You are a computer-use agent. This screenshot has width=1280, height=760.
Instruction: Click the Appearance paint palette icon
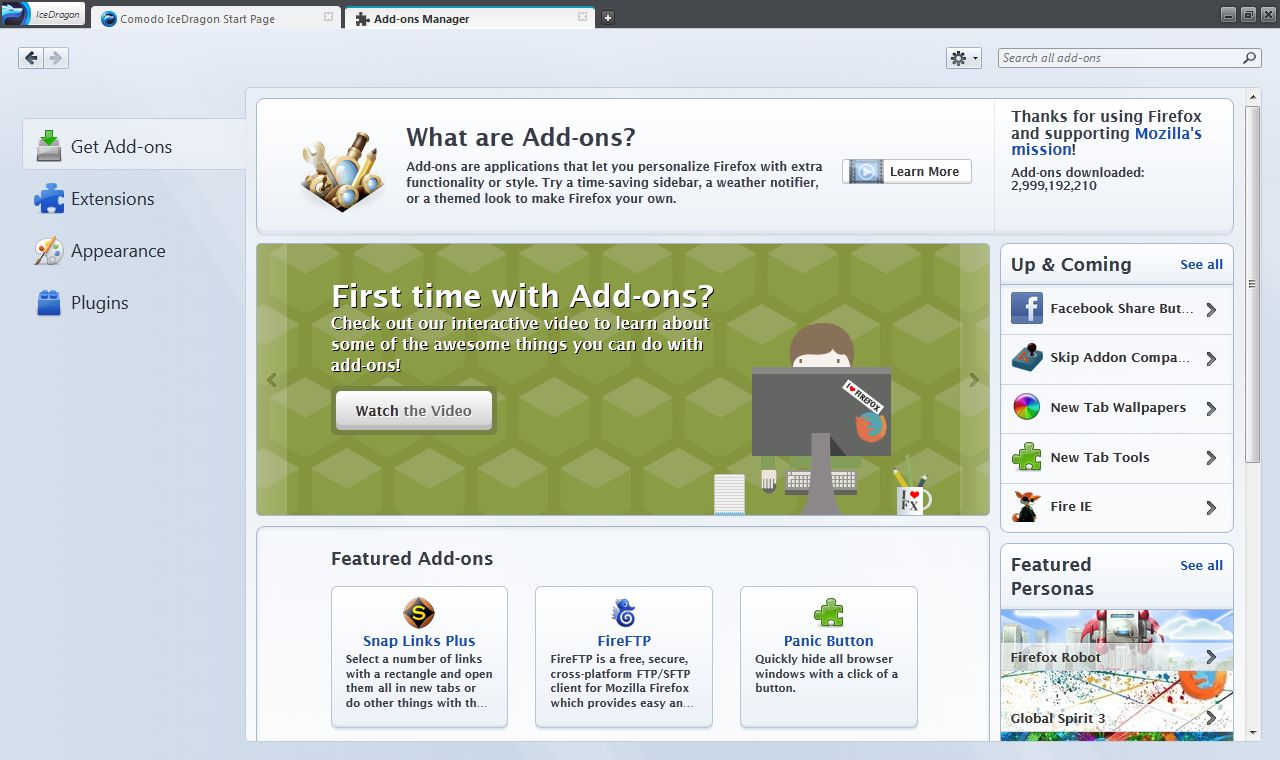pyautogui.click(x=48, y=251)
